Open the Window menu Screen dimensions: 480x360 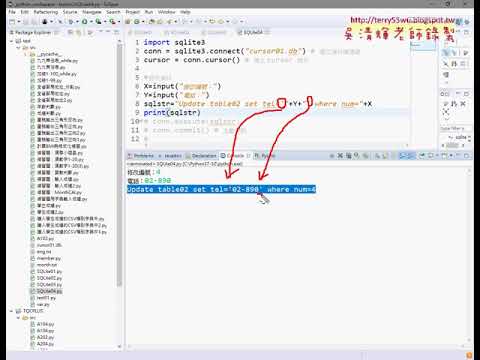(167, 12)
